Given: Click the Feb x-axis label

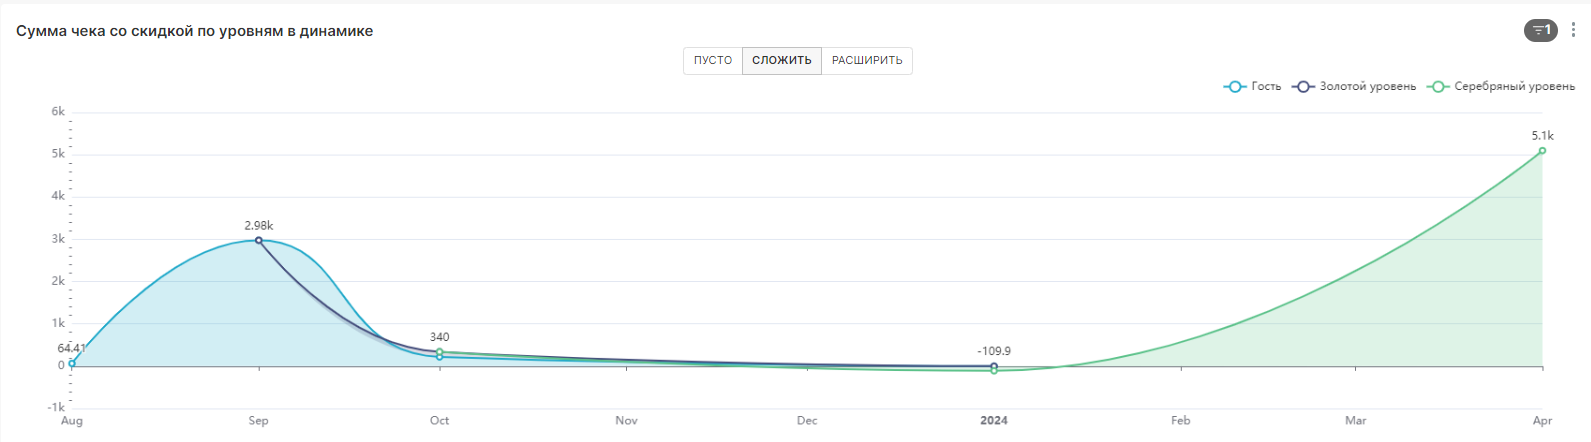Looking at the screenshot, I should click(1181, 421).
